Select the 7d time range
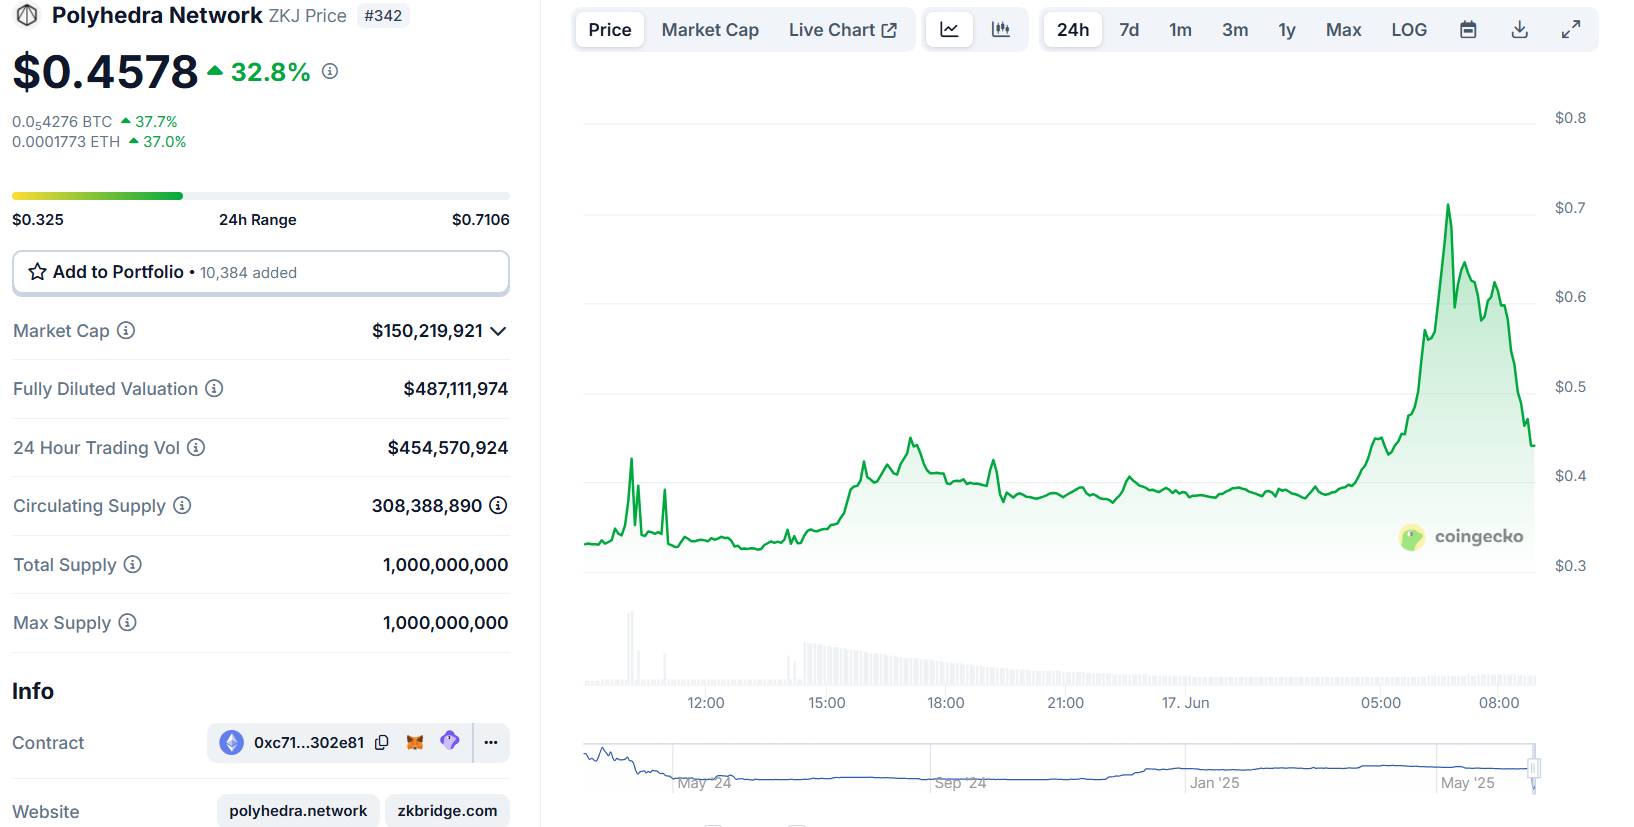 (1129, 30)
